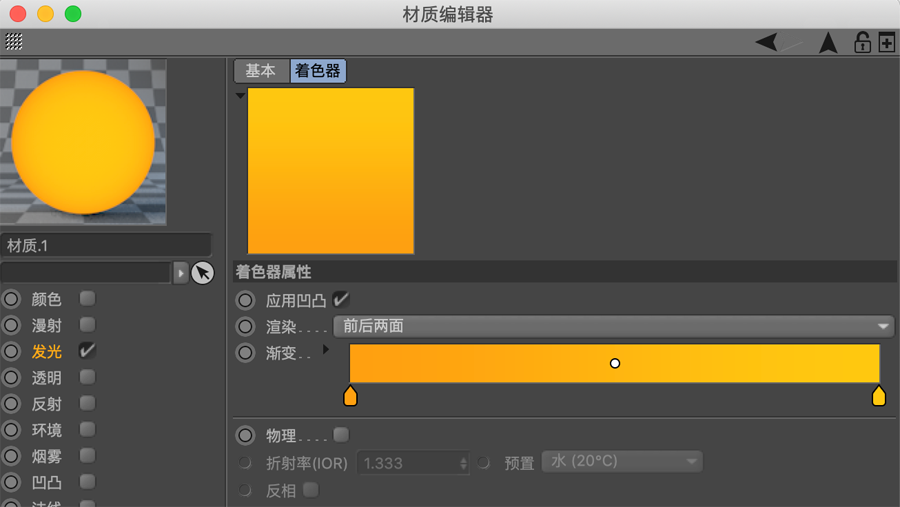
Task: Click the animation dot beside 渐变
Action: (x=245, y=353)
